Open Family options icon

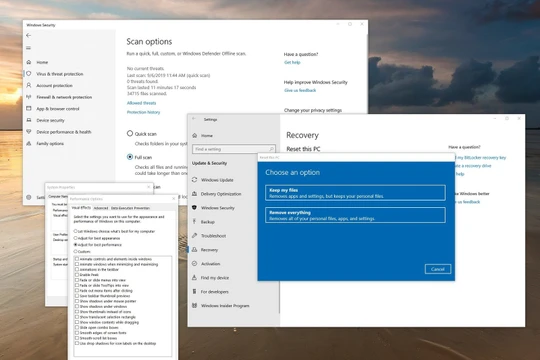(29, 143)
